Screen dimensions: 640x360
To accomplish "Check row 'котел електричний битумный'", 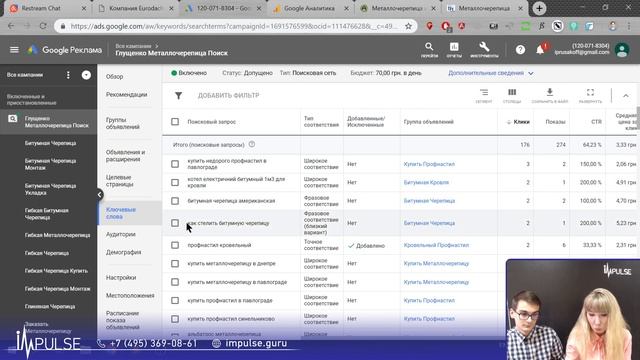I will coord(175,182).
